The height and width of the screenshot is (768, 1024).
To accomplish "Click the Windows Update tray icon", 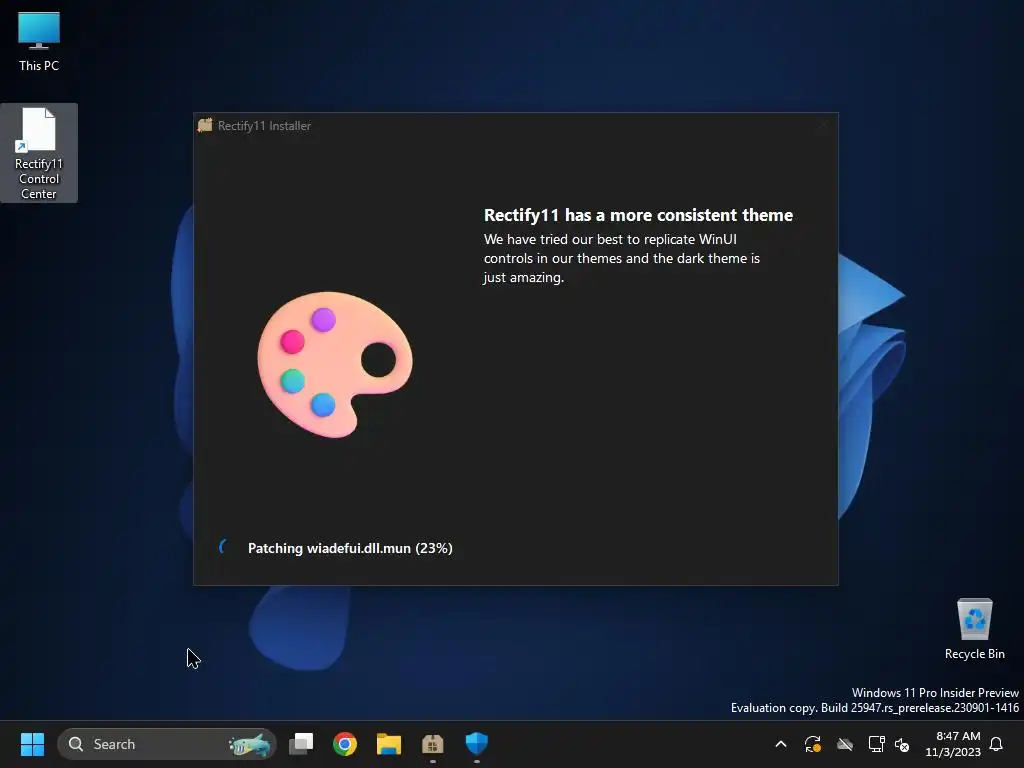I will click(x=812, y=744).
